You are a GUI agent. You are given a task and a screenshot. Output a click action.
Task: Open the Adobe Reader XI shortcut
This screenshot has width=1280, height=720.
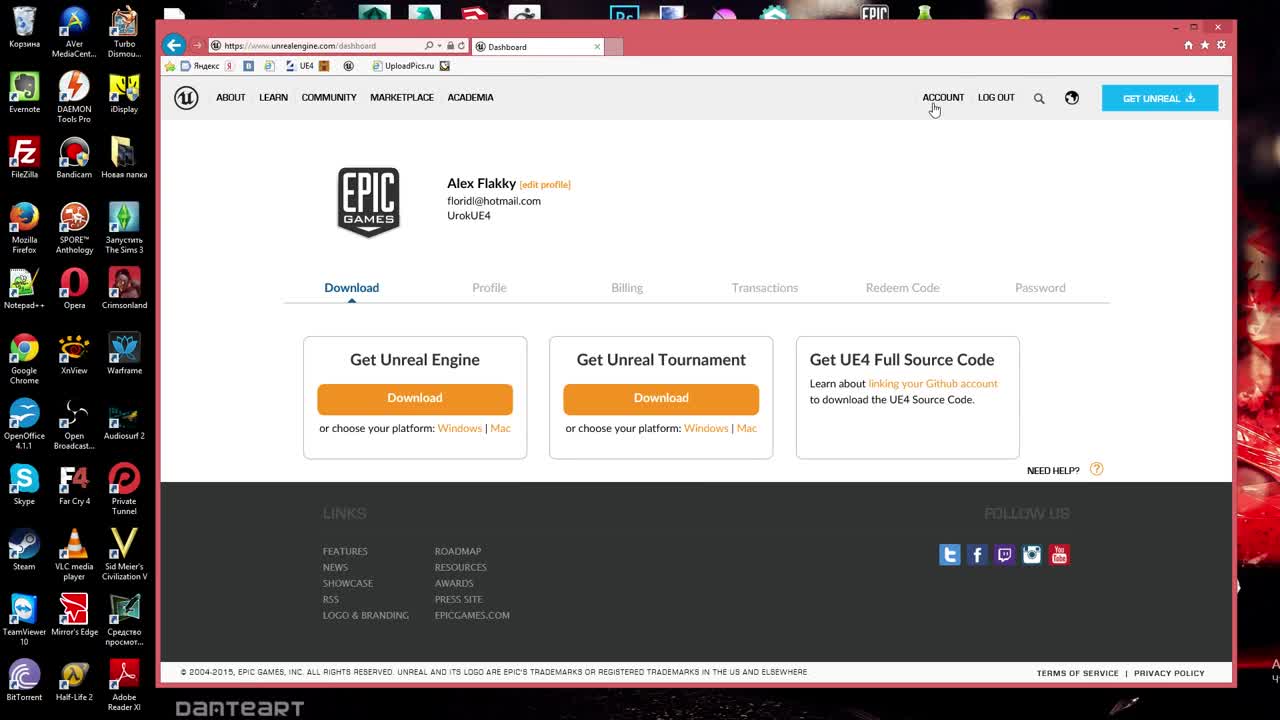[x=124, y=685]
